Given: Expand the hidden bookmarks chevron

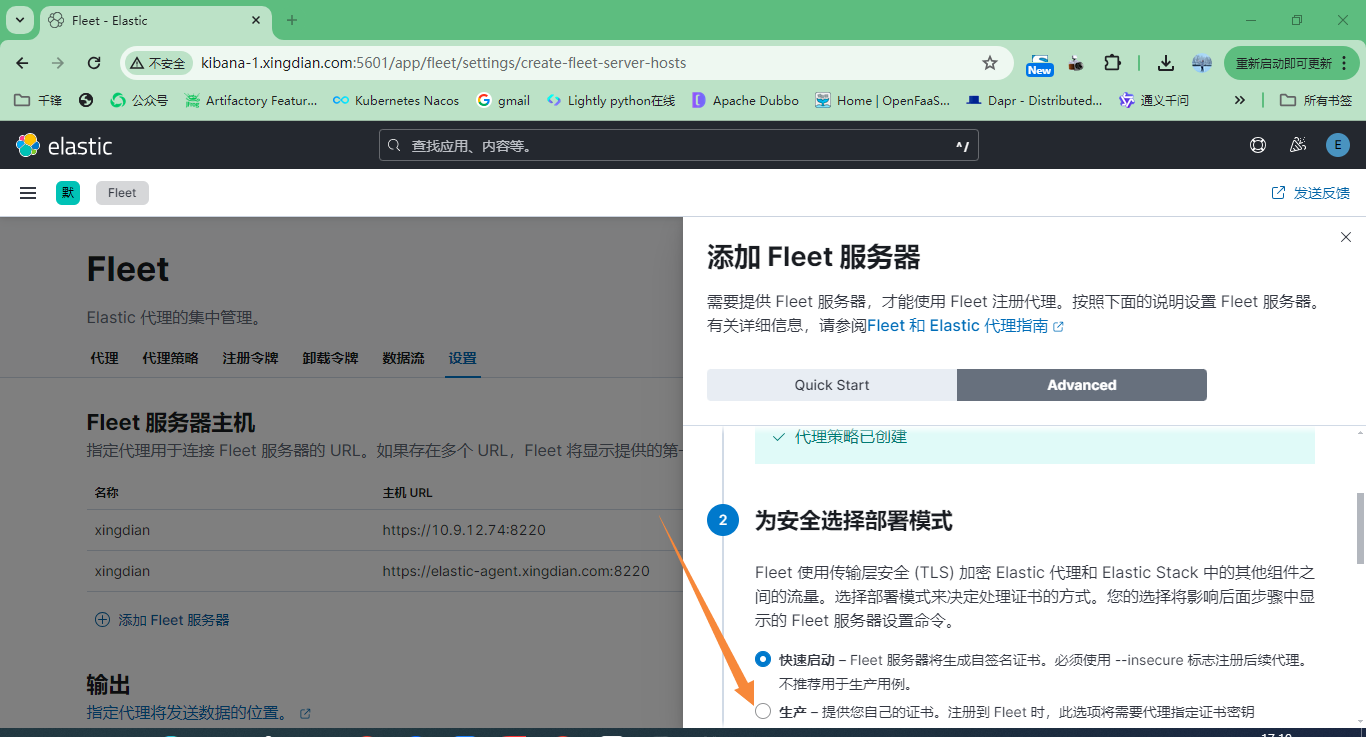Looking at the screenshot, I should [1240, 100].
